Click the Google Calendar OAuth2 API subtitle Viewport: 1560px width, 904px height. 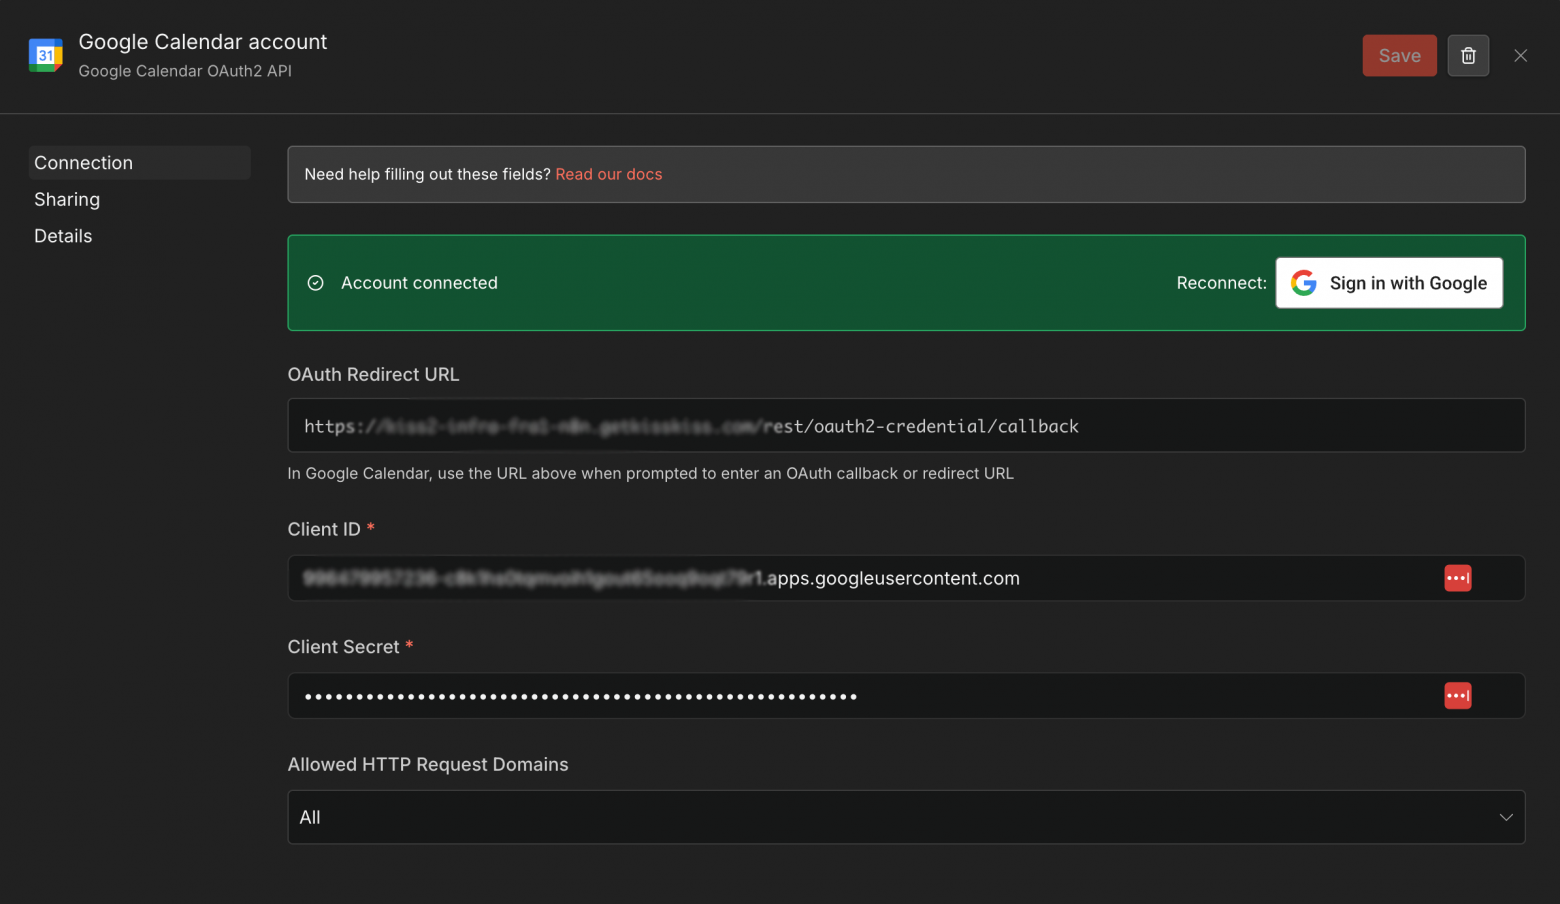click(185, 71)
